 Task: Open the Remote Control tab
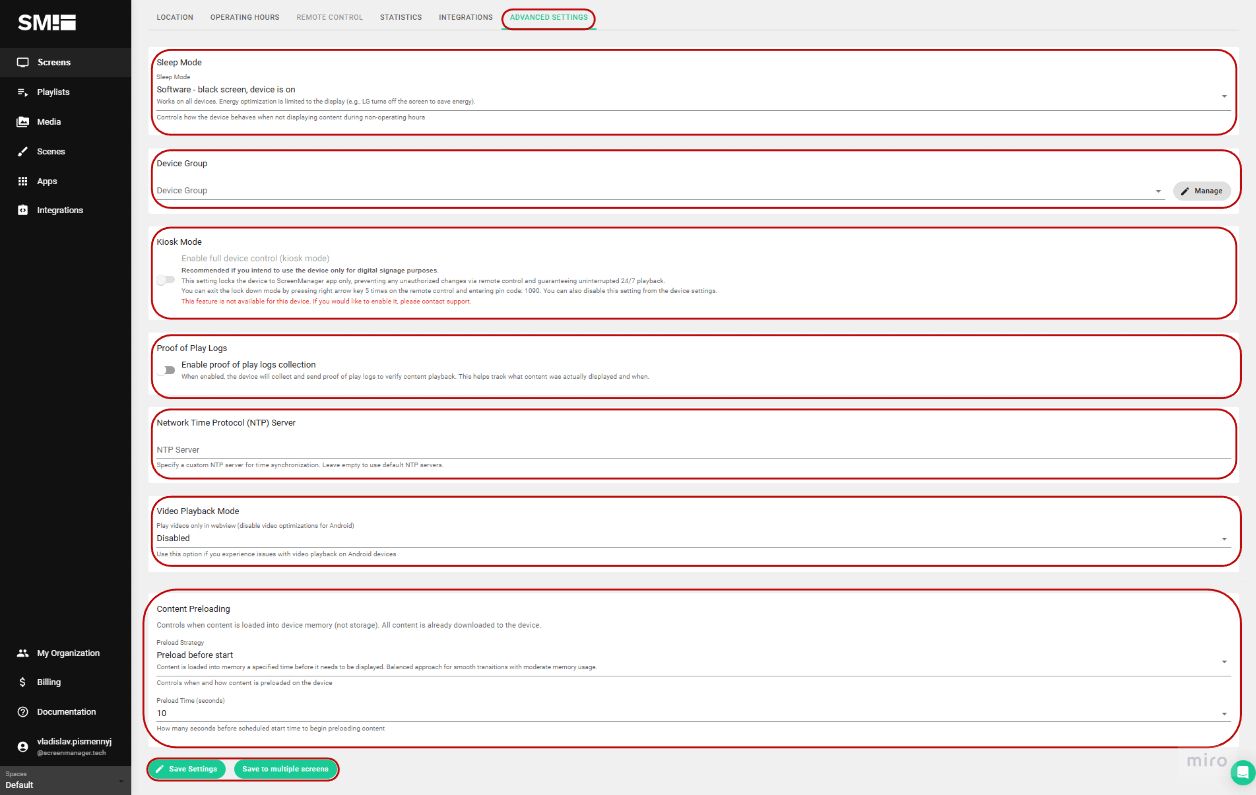pyautogui.click(x=330, y=17)
